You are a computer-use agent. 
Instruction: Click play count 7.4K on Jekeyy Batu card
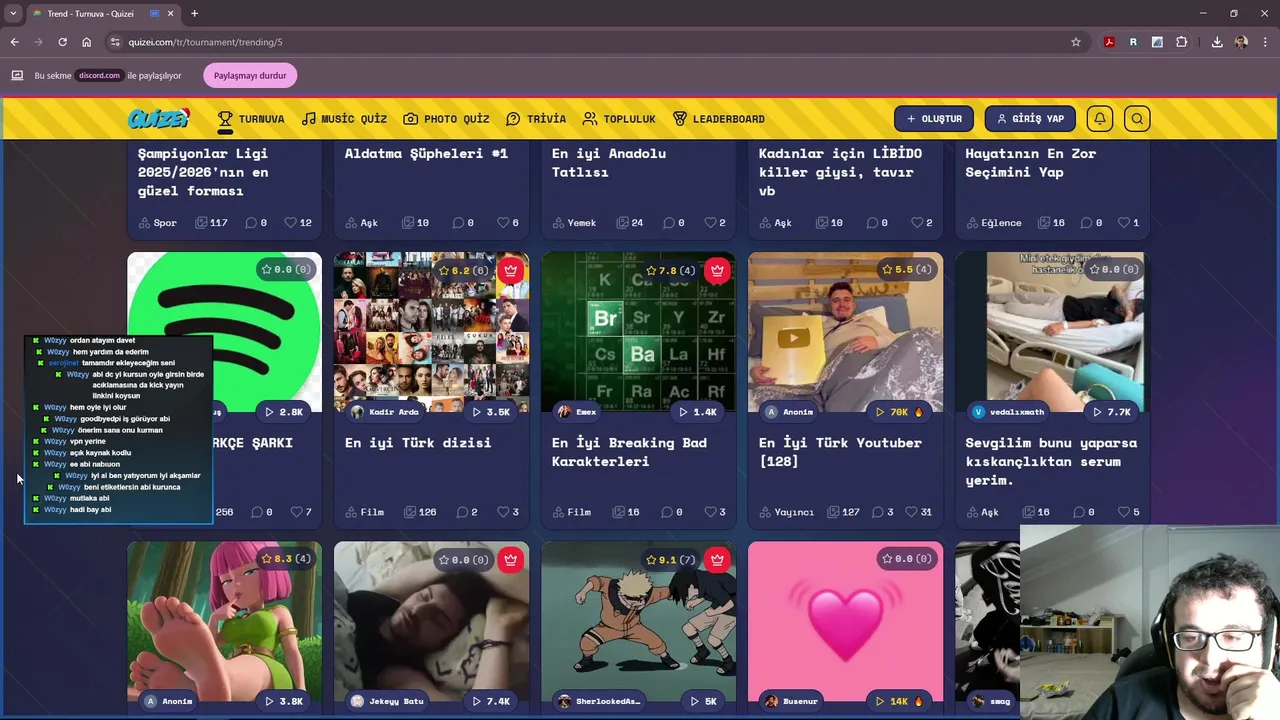point(491,701)
